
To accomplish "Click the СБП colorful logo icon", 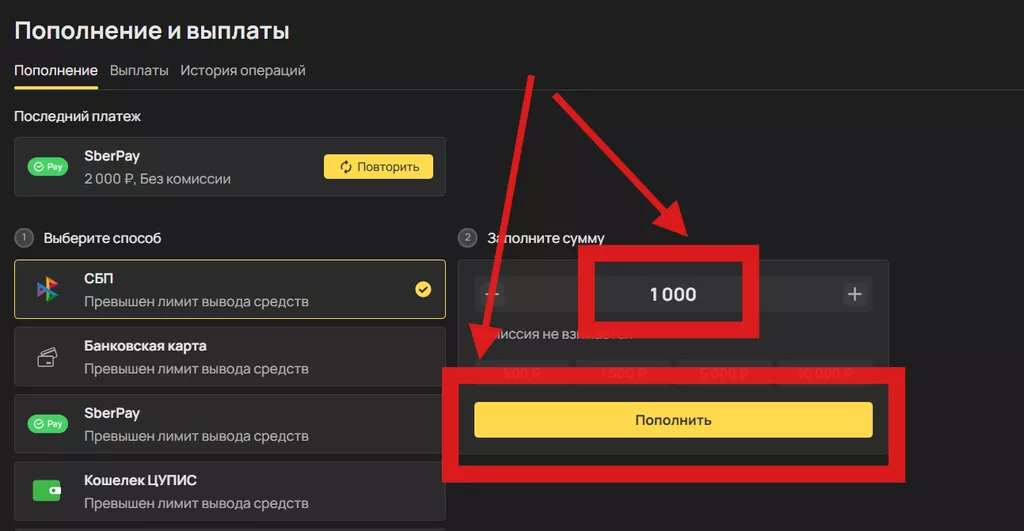I will pos(47,289).
